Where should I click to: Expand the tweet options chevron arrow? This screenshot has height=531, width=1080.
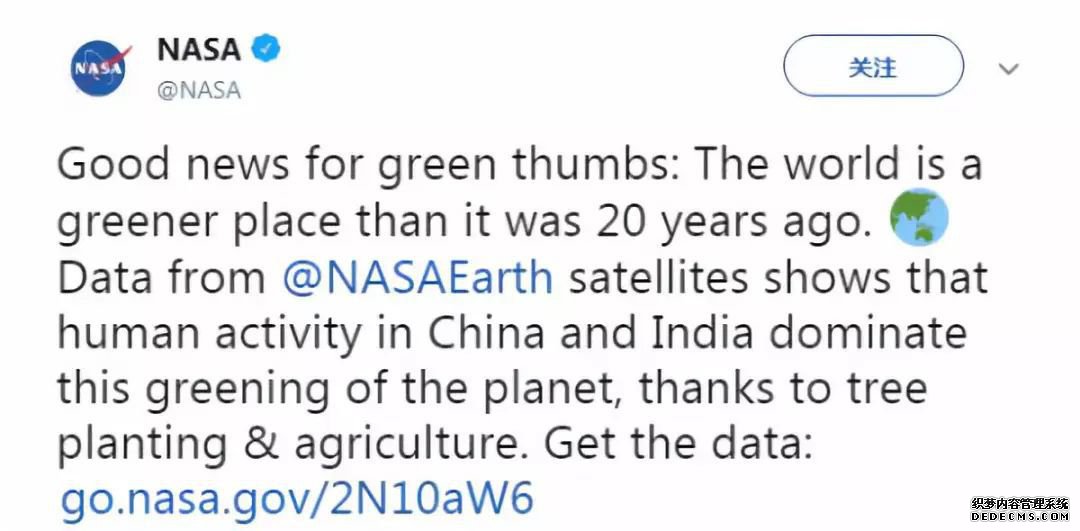[x=1008, y=69]
